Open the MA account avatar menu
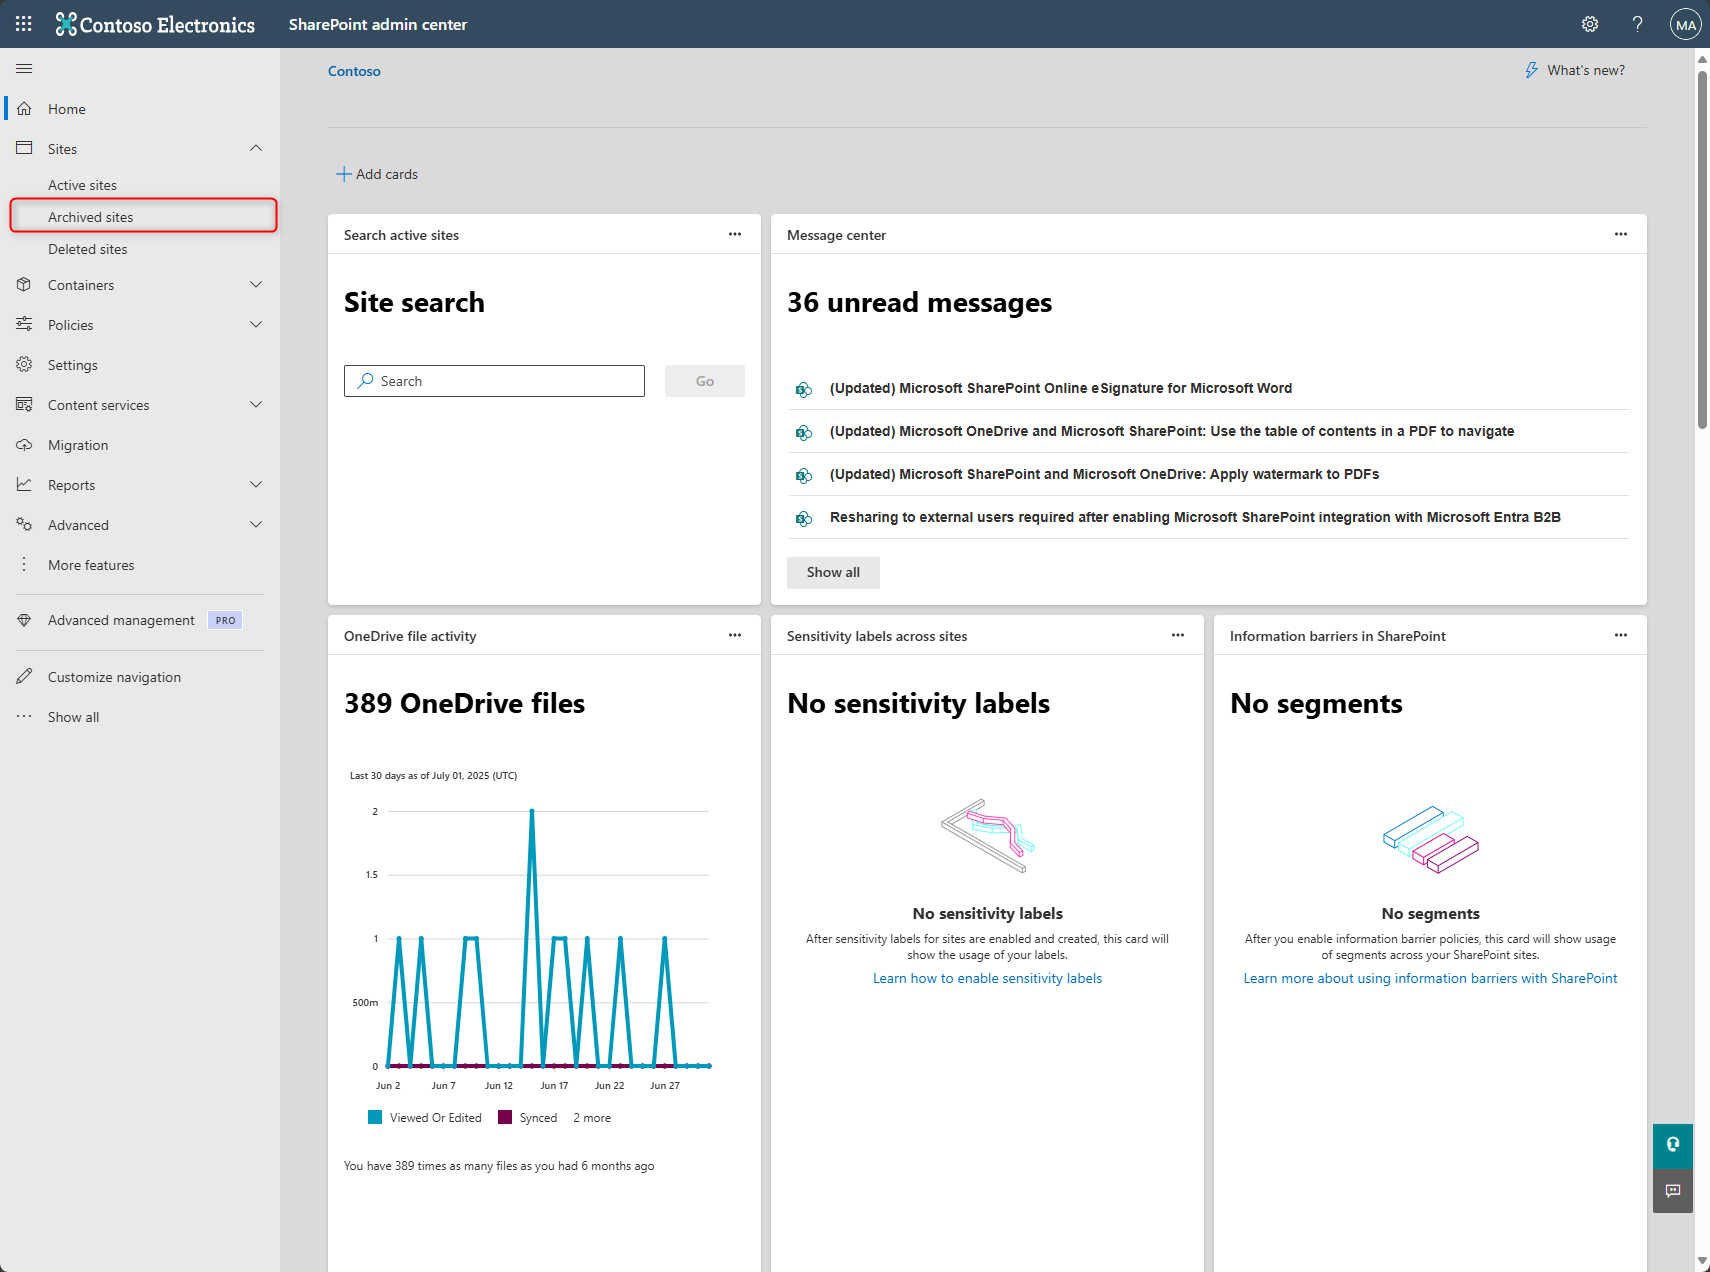This screenshot has height=1272, width=1710. coord(1685,23)
